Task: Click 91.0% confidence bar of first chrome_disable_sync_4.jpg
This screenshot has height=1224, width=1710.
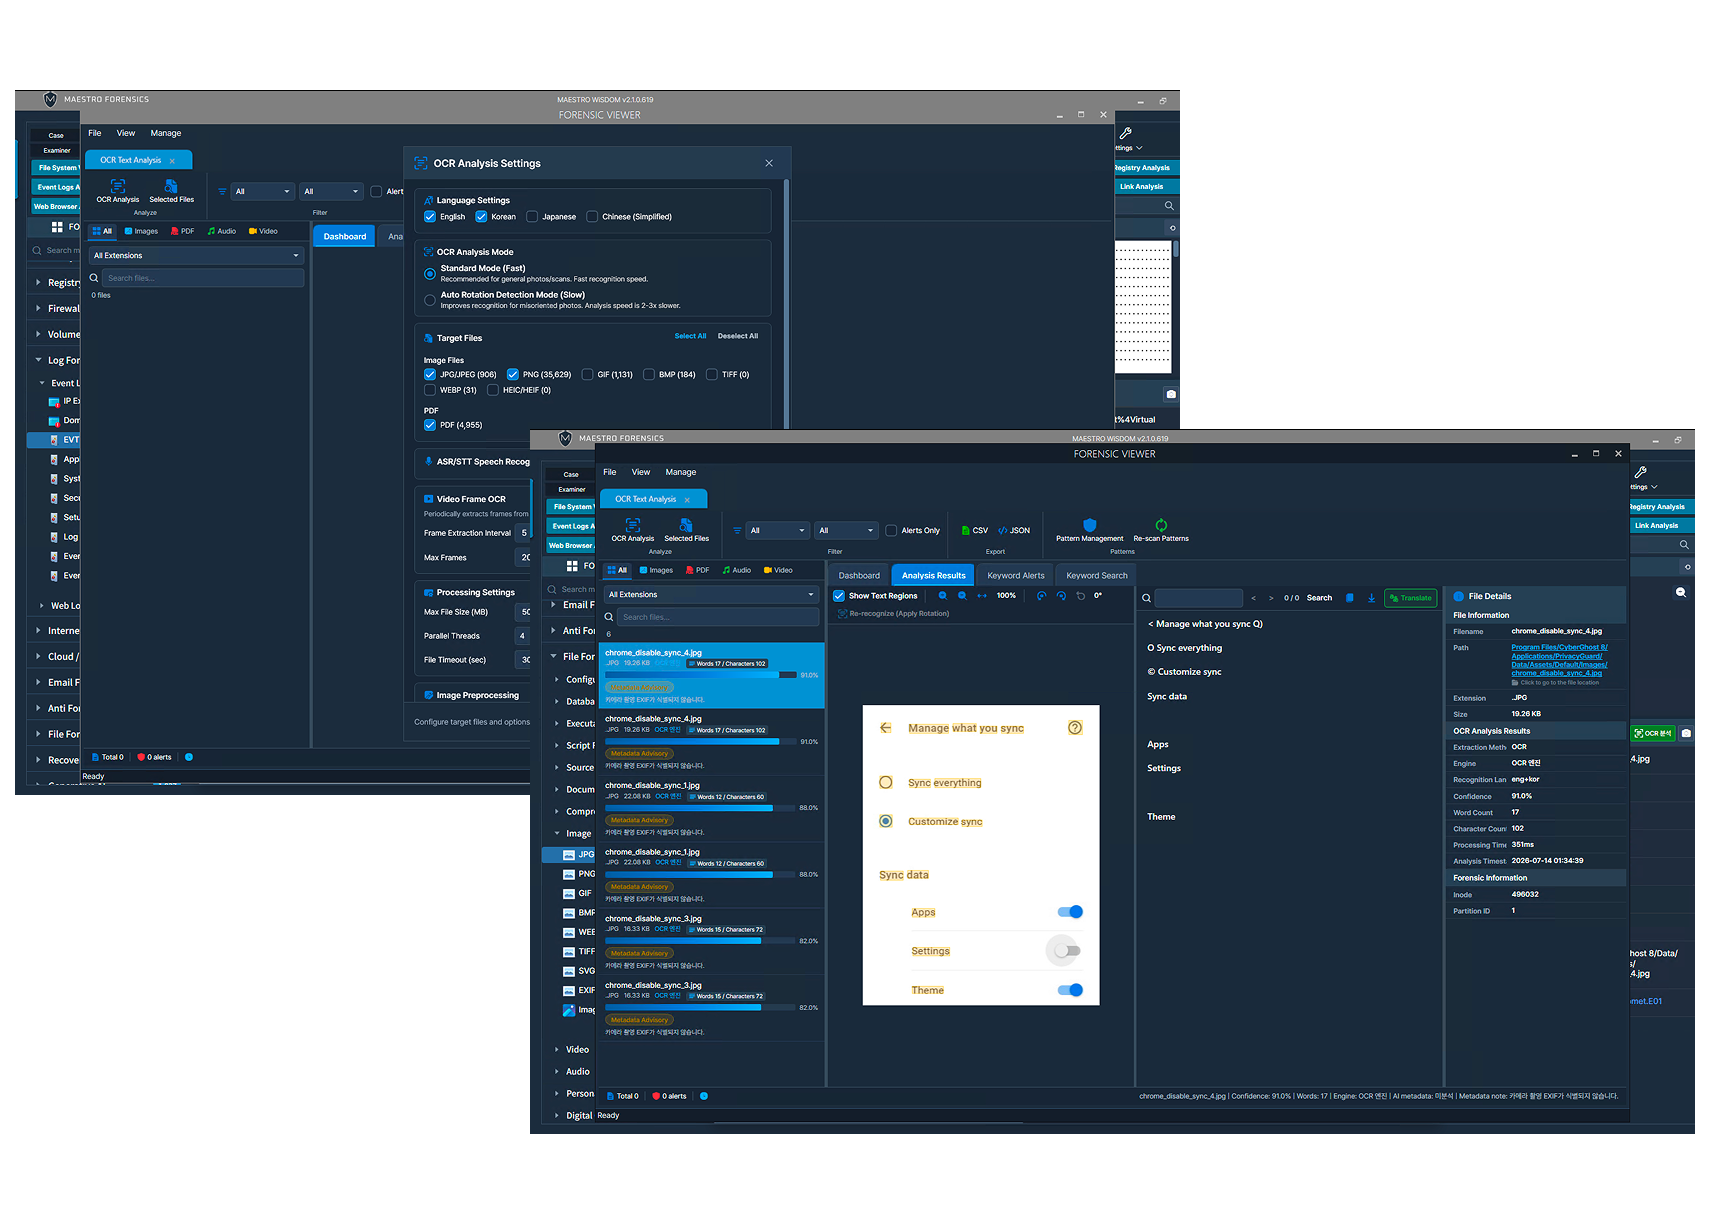Action: (703, 675)
